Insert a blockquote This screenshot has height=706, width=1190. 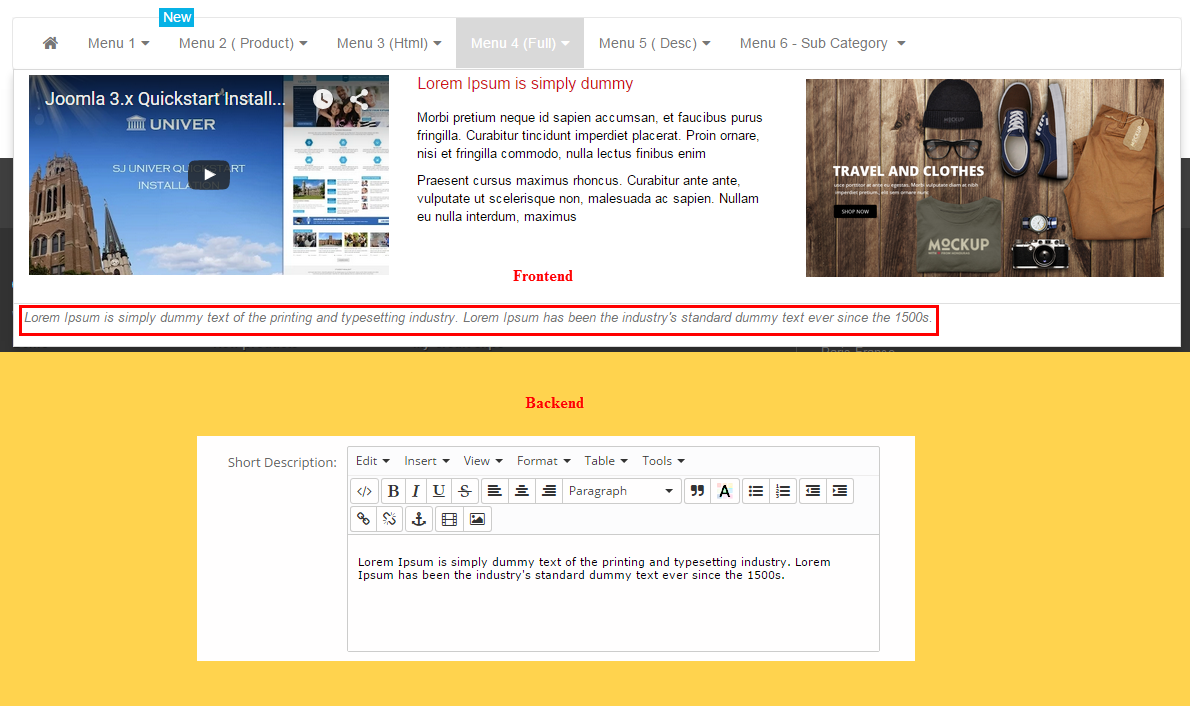point(697,491)
